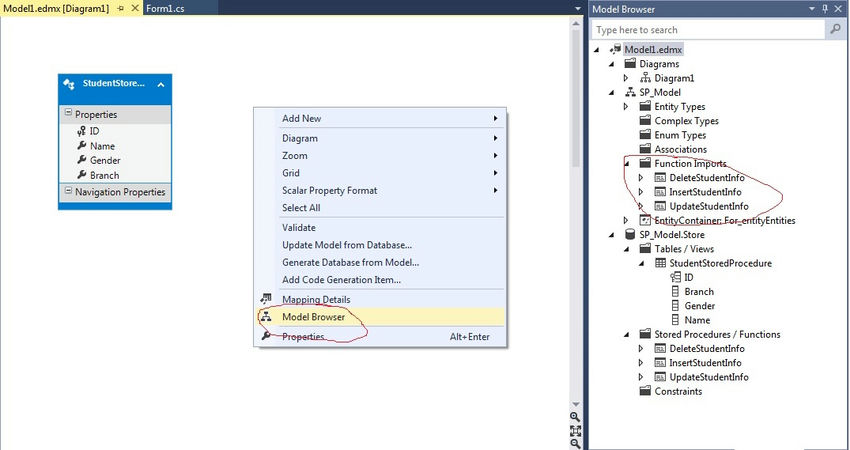Open Scalar Property Format submenu
Image resolution: width=850 pixels, height=450 pixels.
coord(391,190)
